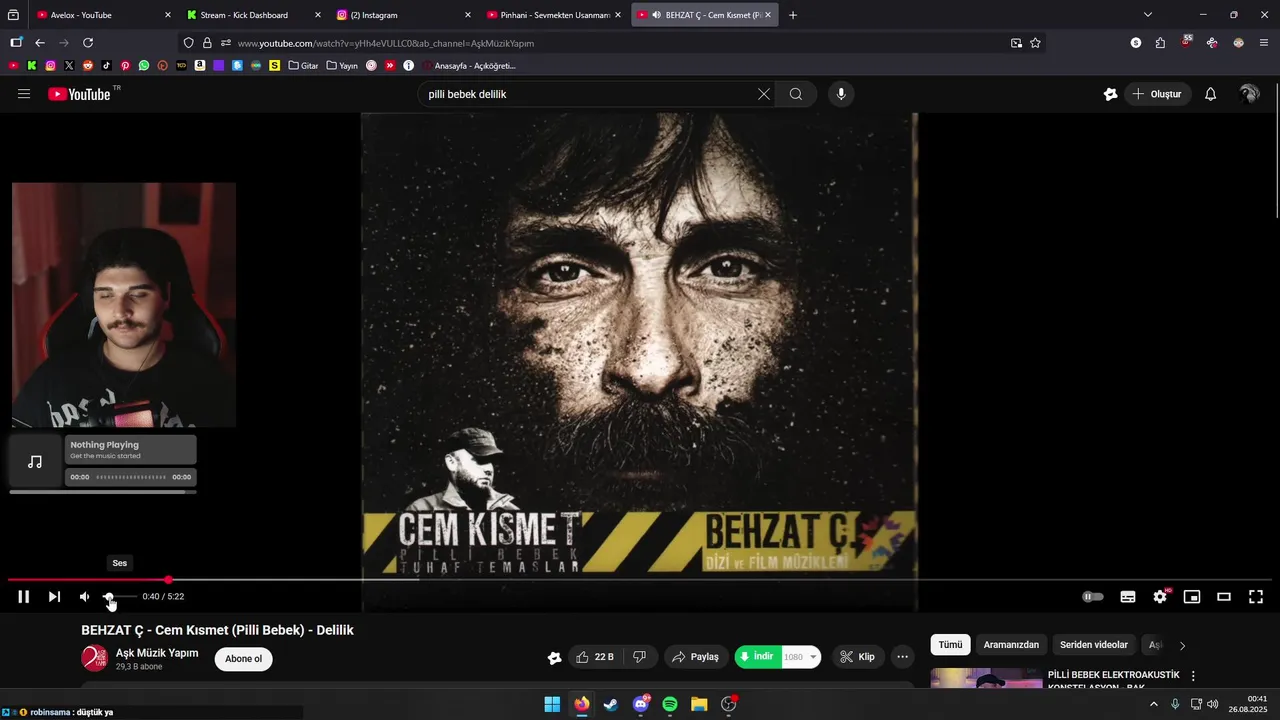Mute the video with the speaker icon

click(84, 597)
